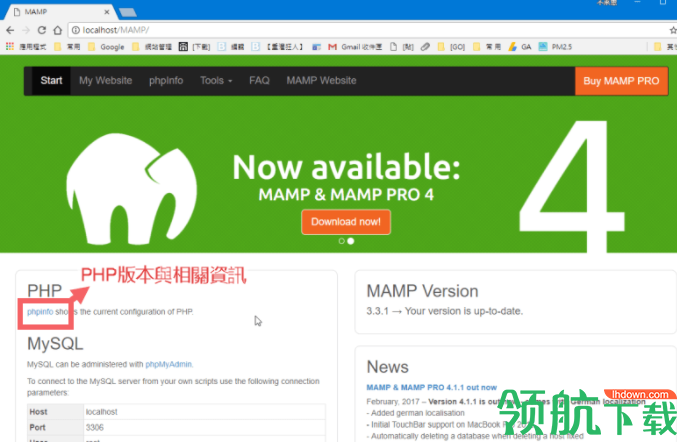677x442 pixels.
Task: Click the MAMP elephant logo
Action: click(132, 189)
